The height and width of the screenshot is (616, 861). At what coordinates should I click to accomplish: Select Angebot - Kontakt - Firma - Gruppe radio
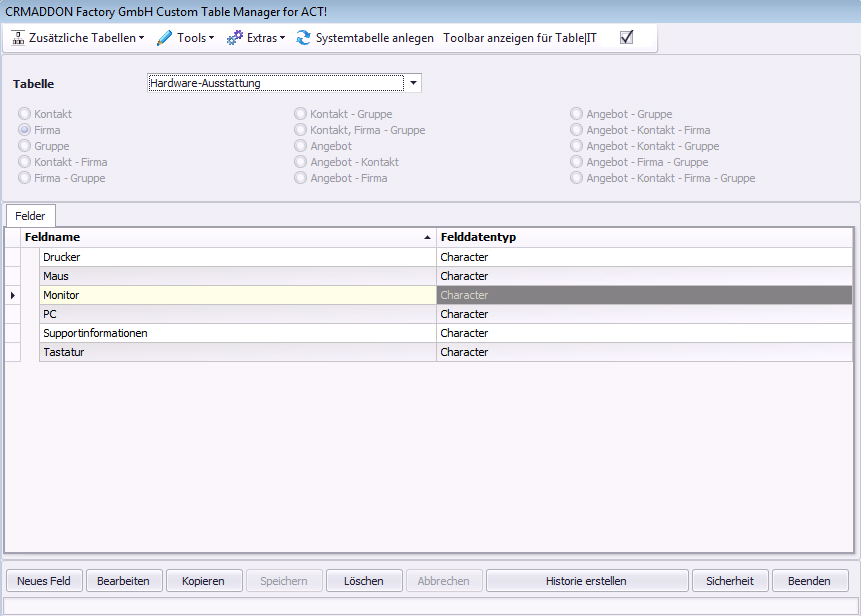point(576,177)
